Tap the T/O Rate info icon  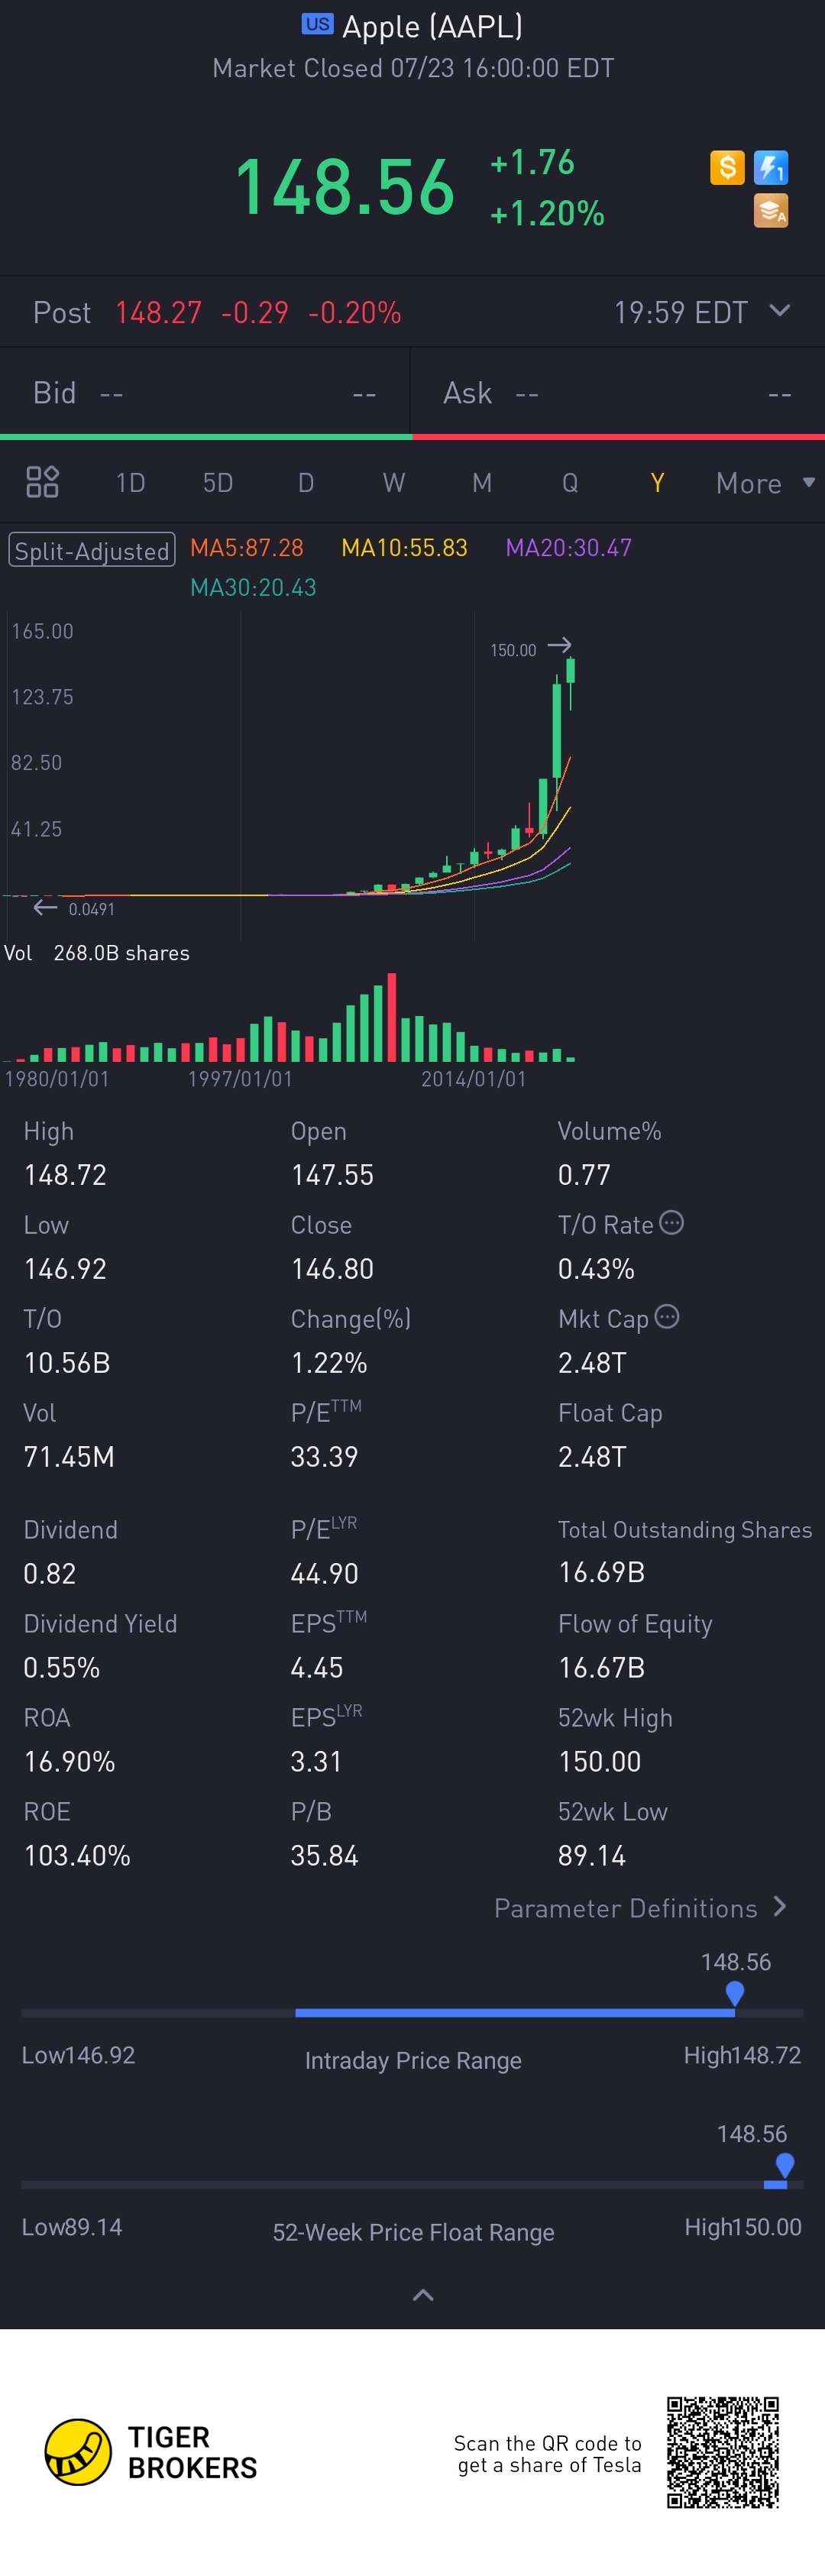point(672,1222)
